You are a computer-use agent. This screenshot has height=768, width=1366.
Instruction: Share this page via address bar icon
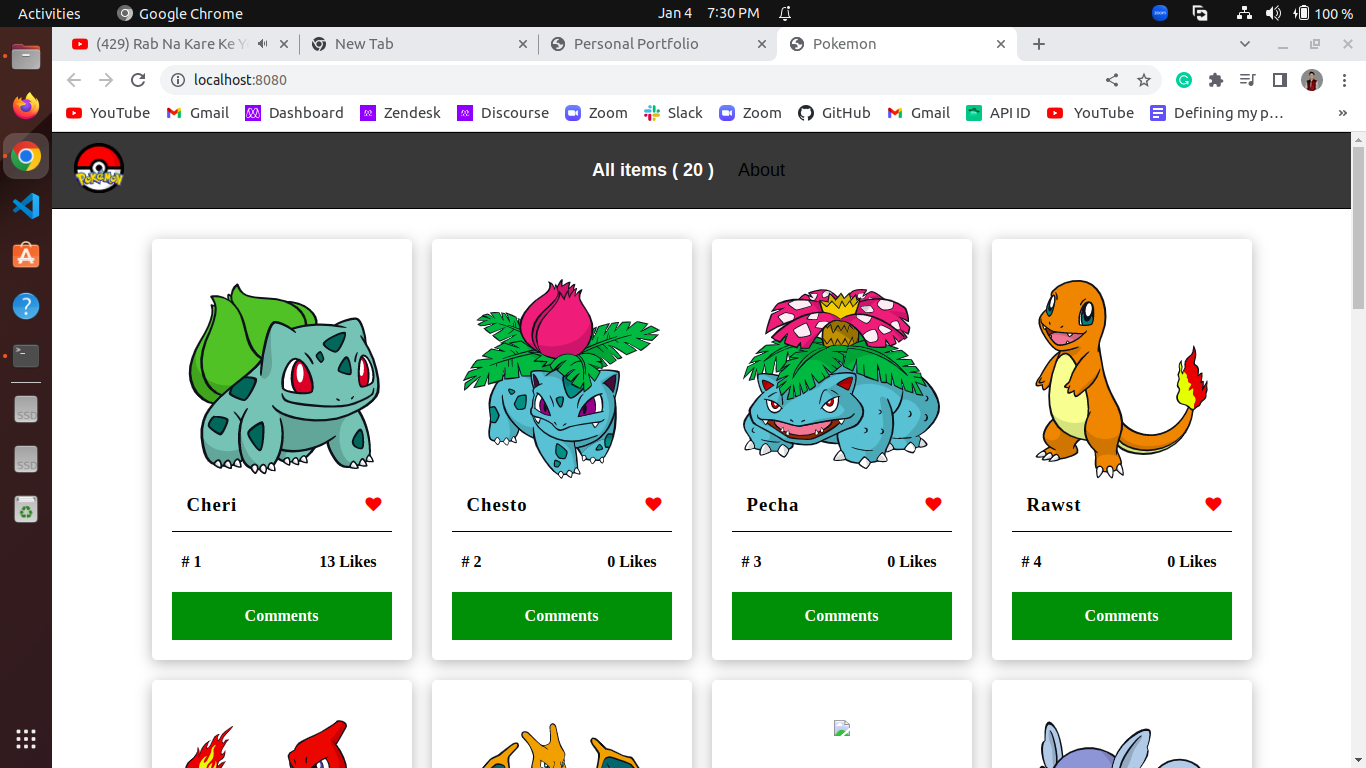click(x=1112, y=80)
